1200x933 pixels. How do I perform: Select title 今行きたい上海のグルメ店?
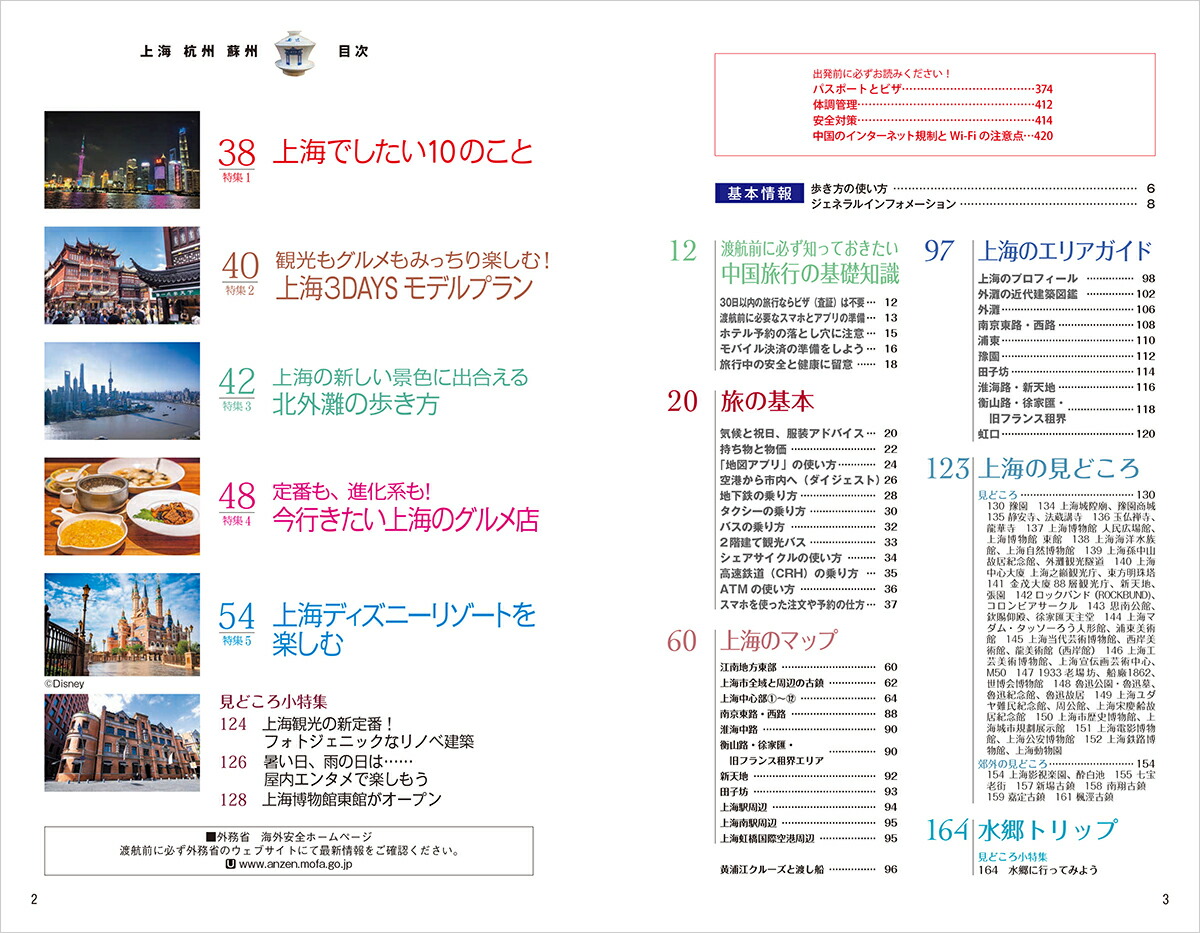pyautogui.click(x=406, y=519)
